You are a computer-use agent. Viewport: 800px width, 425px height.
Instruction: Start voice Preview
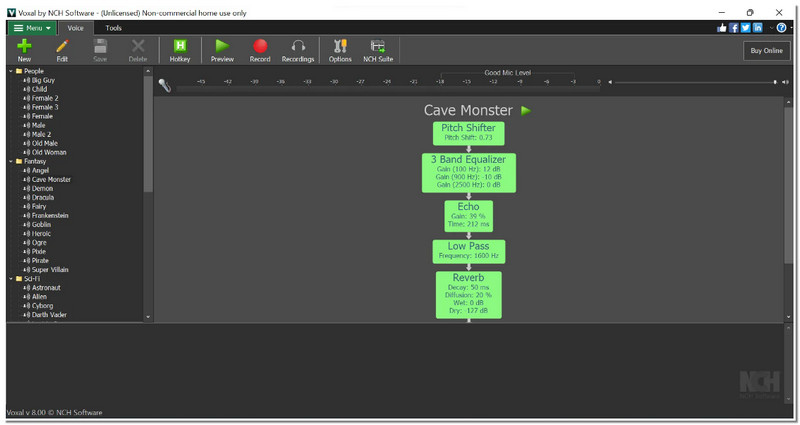click(222, 50)
